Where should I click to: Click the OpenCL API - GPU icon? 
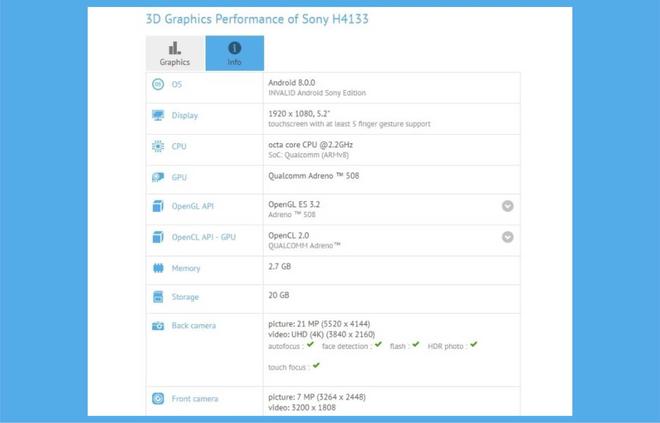click(158, 237)
